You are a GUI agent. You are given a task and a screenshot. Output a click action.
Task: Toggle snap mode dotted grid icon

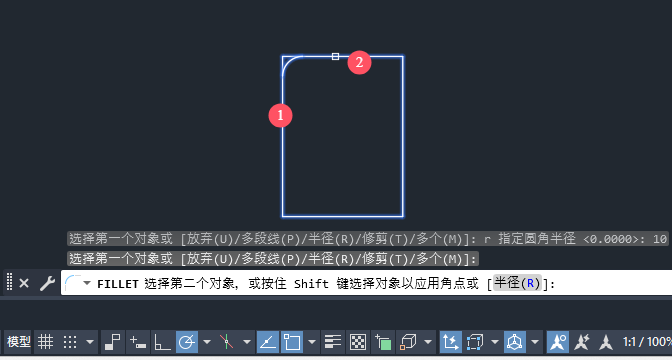point(70,342)
